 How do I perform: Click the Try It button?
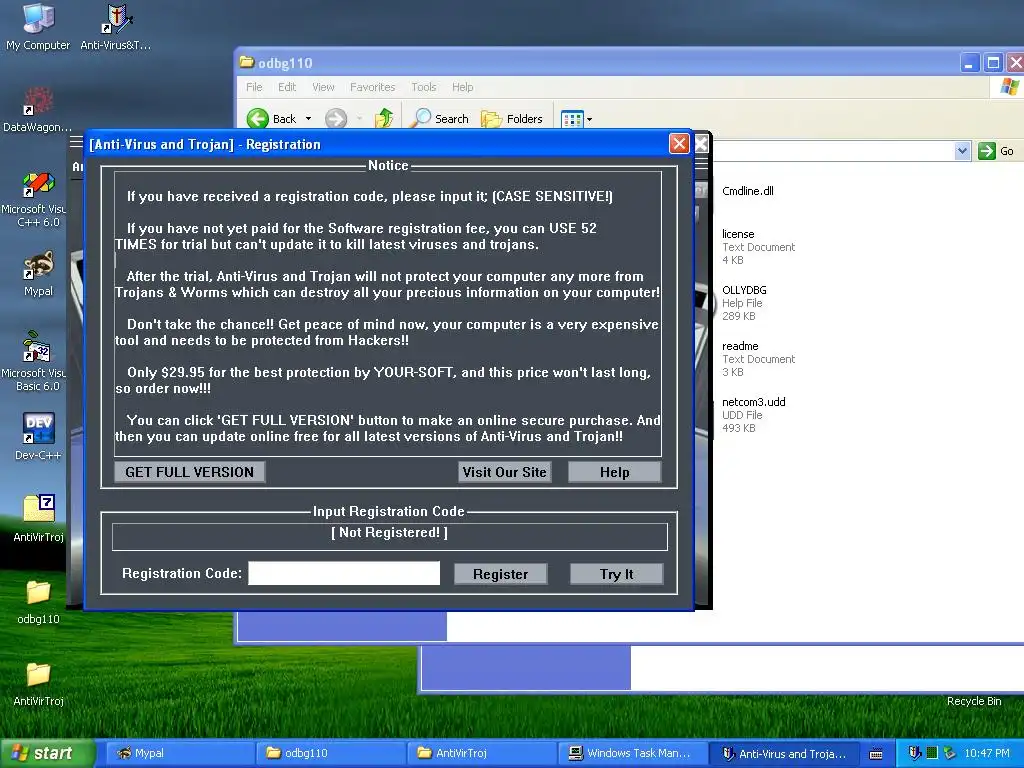coord(616,574)
